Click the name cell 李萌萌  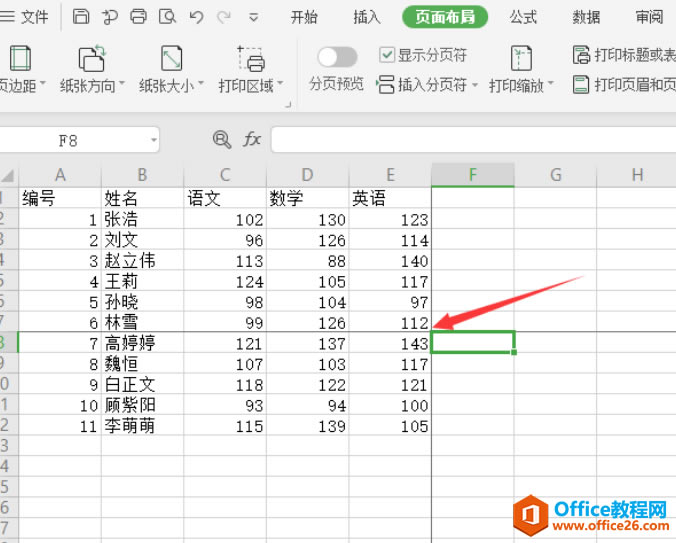coord(142,426)
